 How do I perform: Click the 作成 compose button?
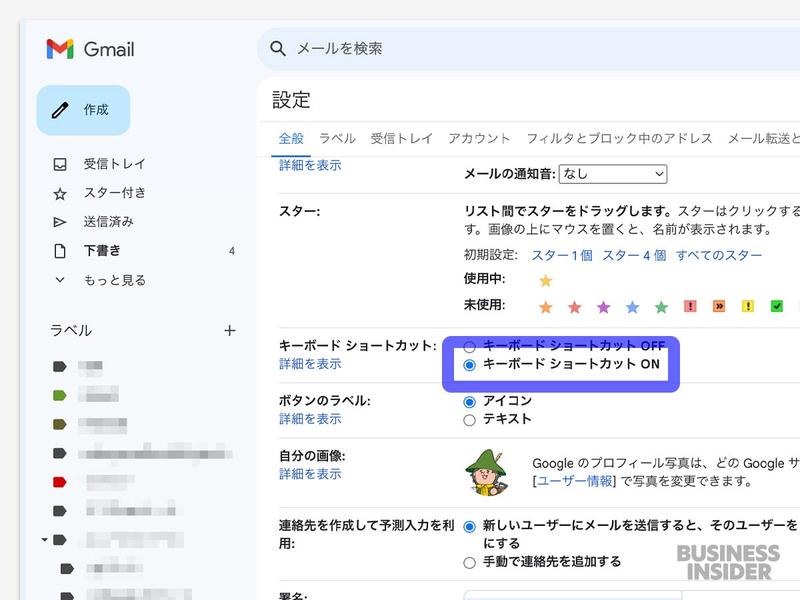click(x=83, y=110)
